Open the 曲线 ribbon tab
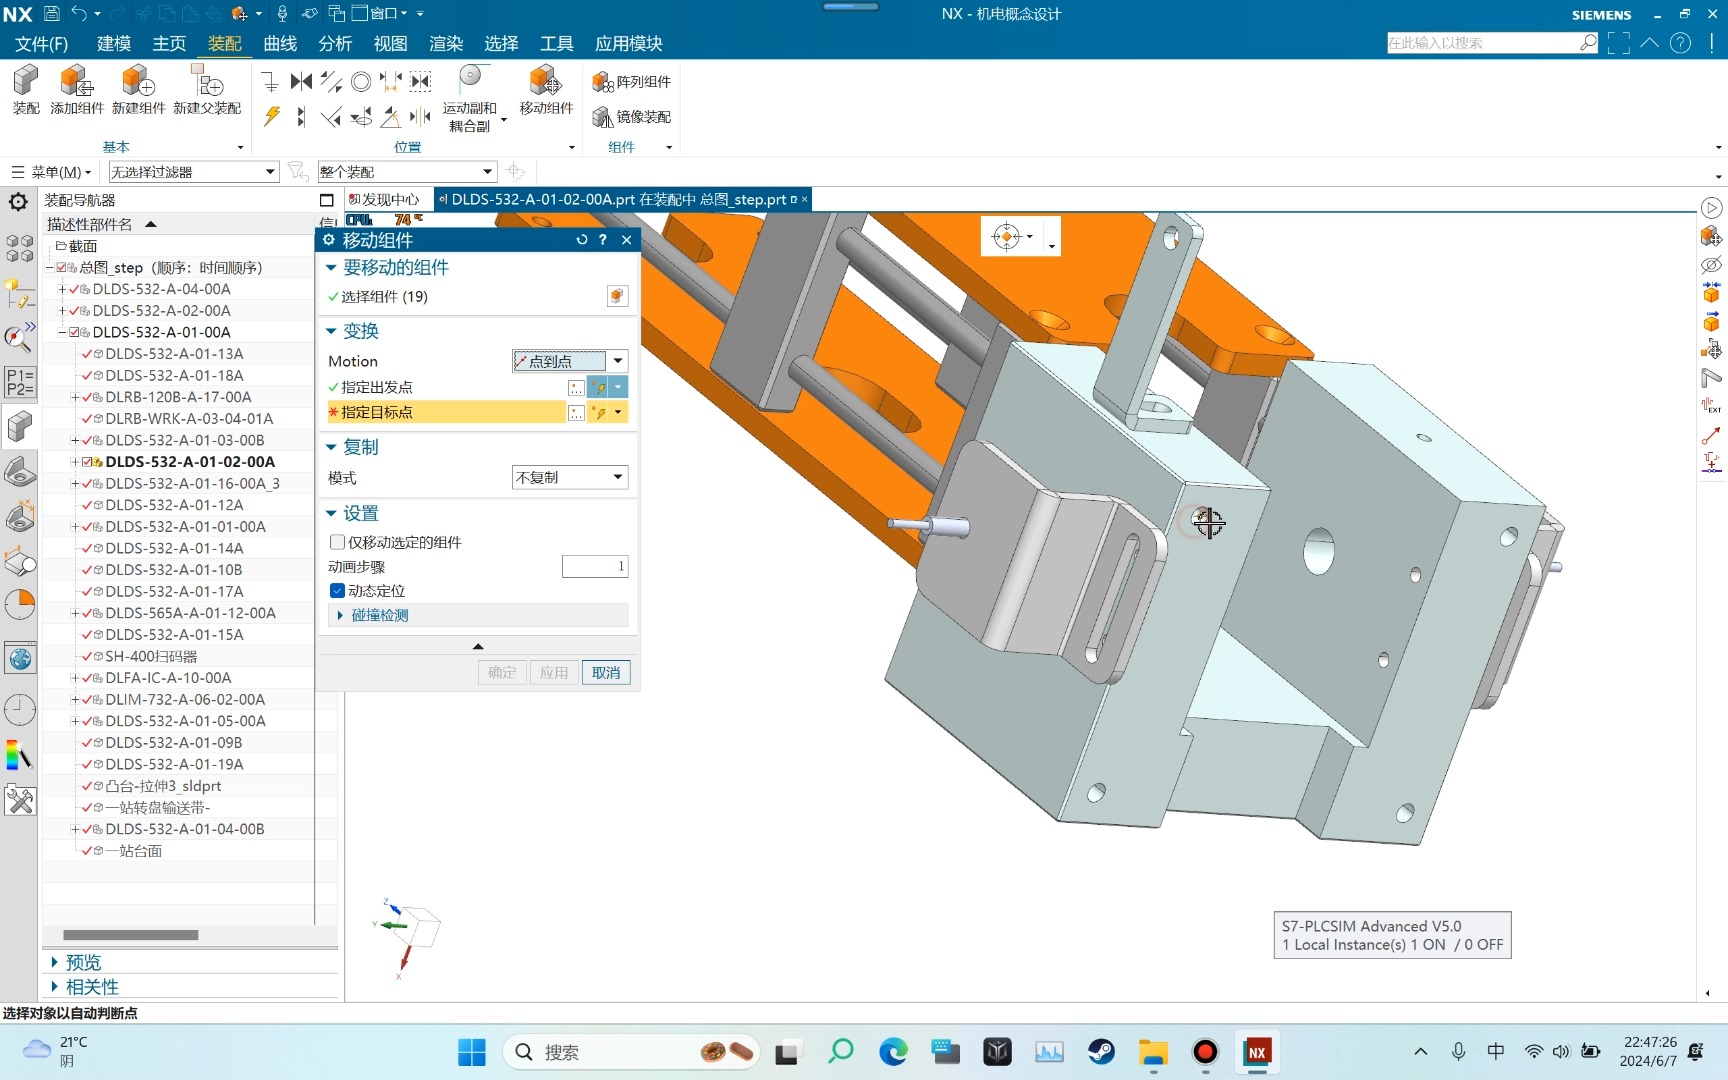The width and height of the screenshot is (1728, 1080). [280, 43]
